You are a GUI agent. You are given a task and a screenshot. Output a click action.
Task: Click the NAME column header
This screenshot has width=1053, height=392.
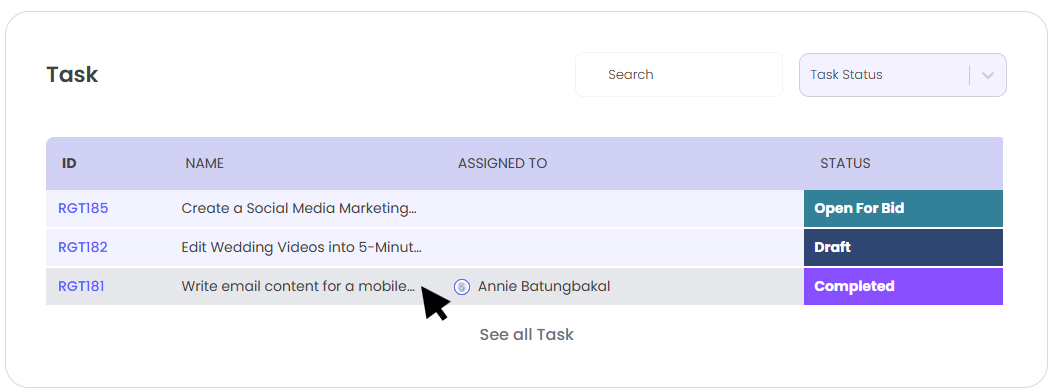204,163
